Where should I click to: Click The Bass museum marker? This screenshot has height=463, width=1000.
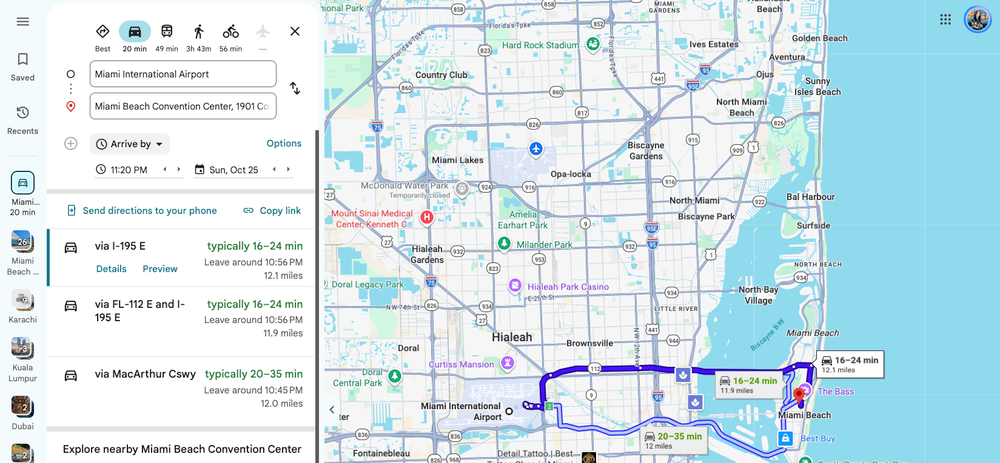pyautogui.click(x=805, y=389)
